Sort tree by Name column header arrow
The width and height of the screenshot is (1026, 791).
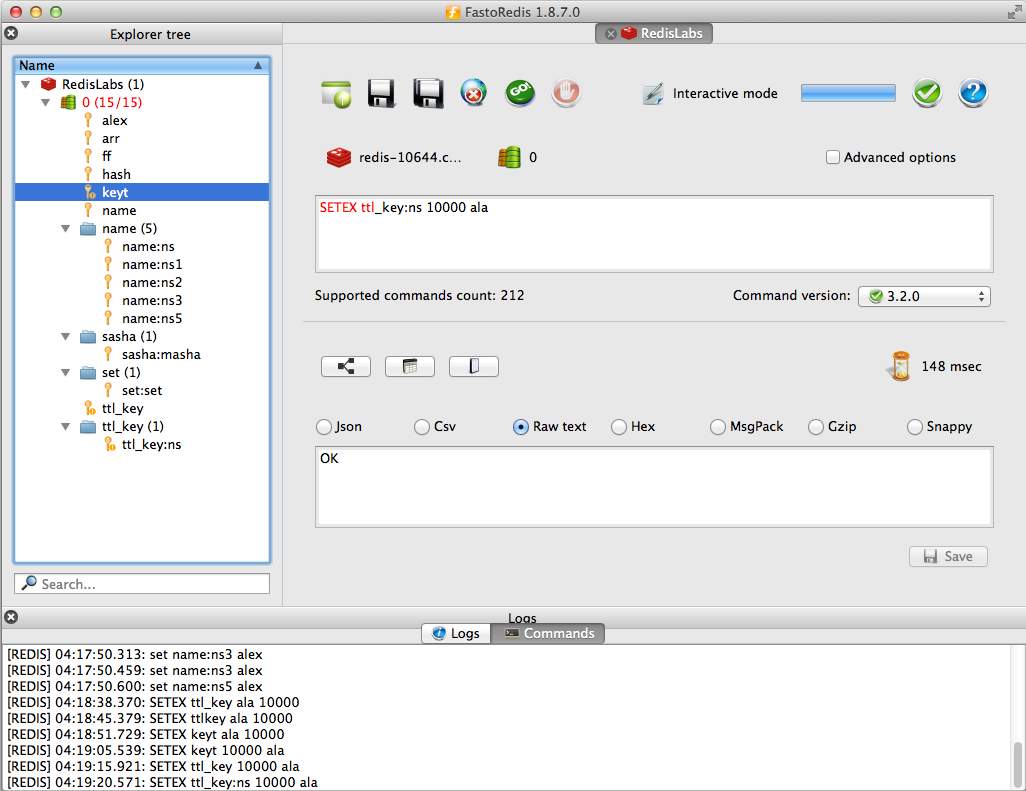coord(258,65)
